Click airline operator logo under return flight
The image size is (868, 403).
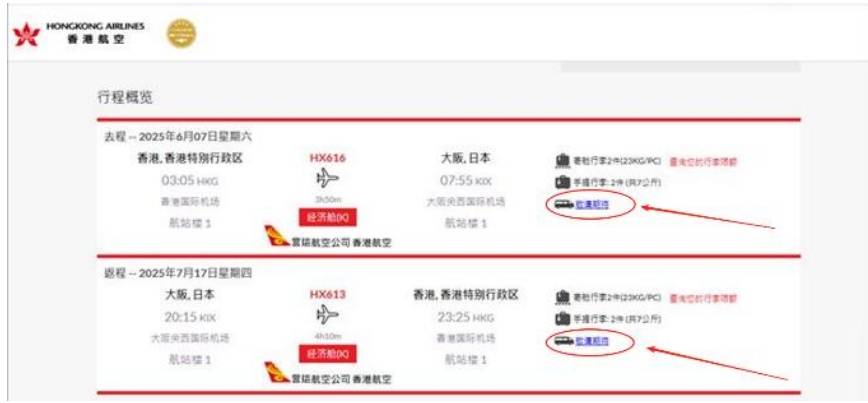click(277, 373)
